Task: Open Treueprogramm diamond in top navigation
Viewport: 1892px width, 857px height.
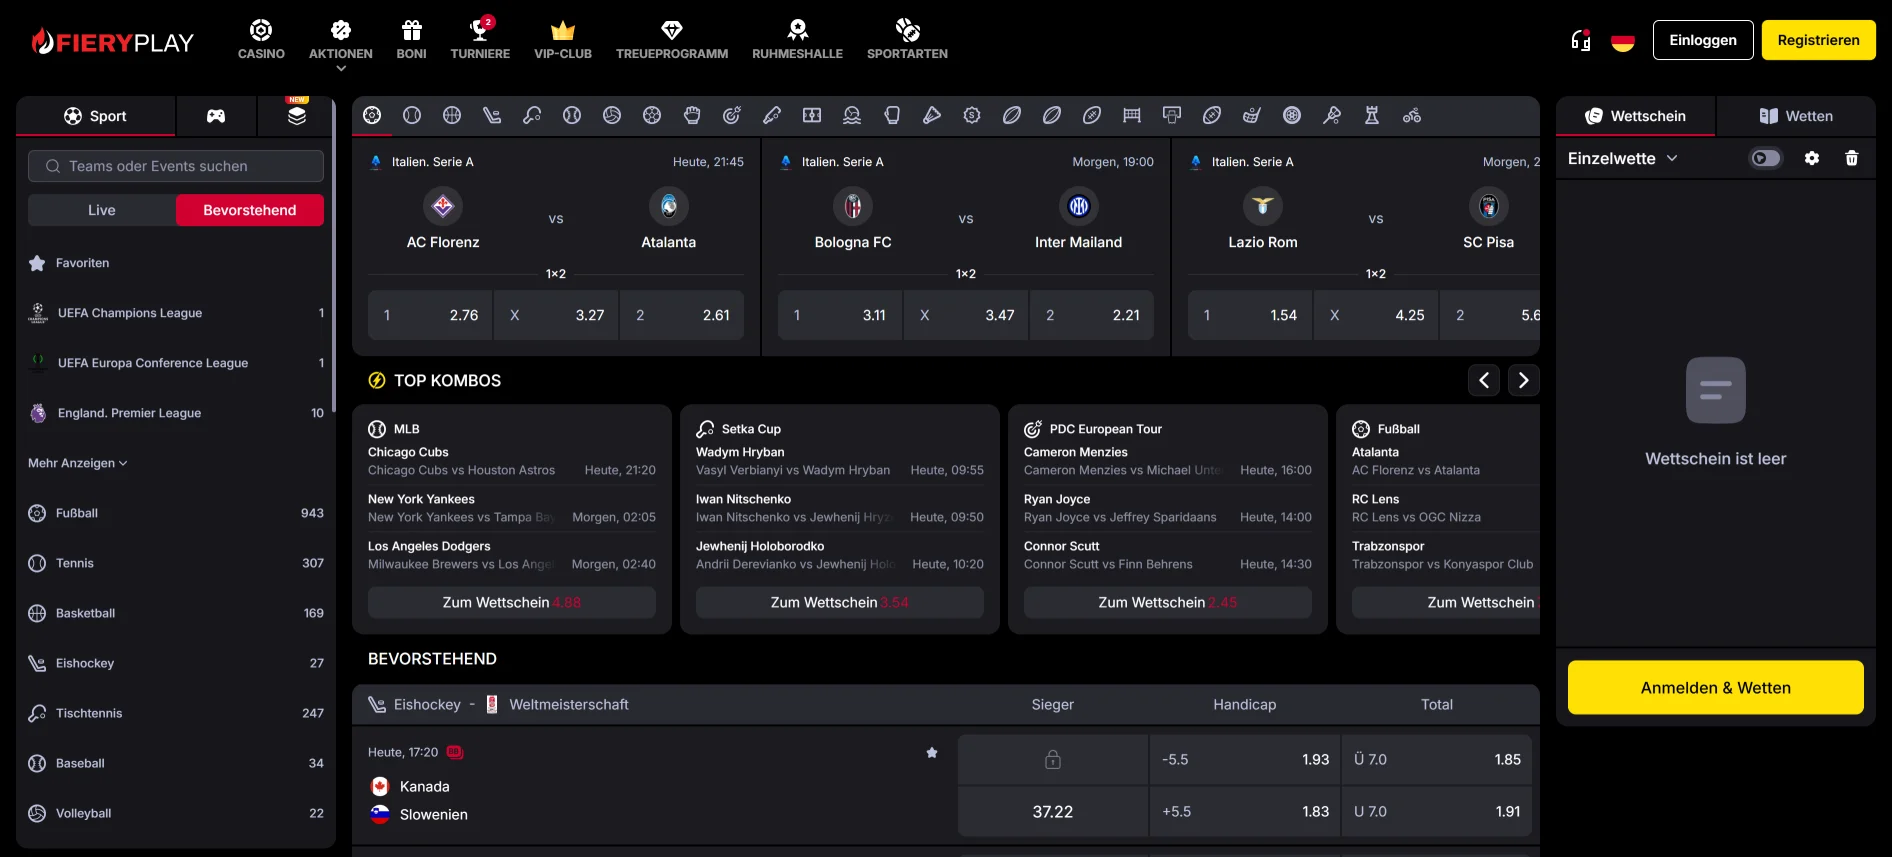Action: tap(672, 40)
